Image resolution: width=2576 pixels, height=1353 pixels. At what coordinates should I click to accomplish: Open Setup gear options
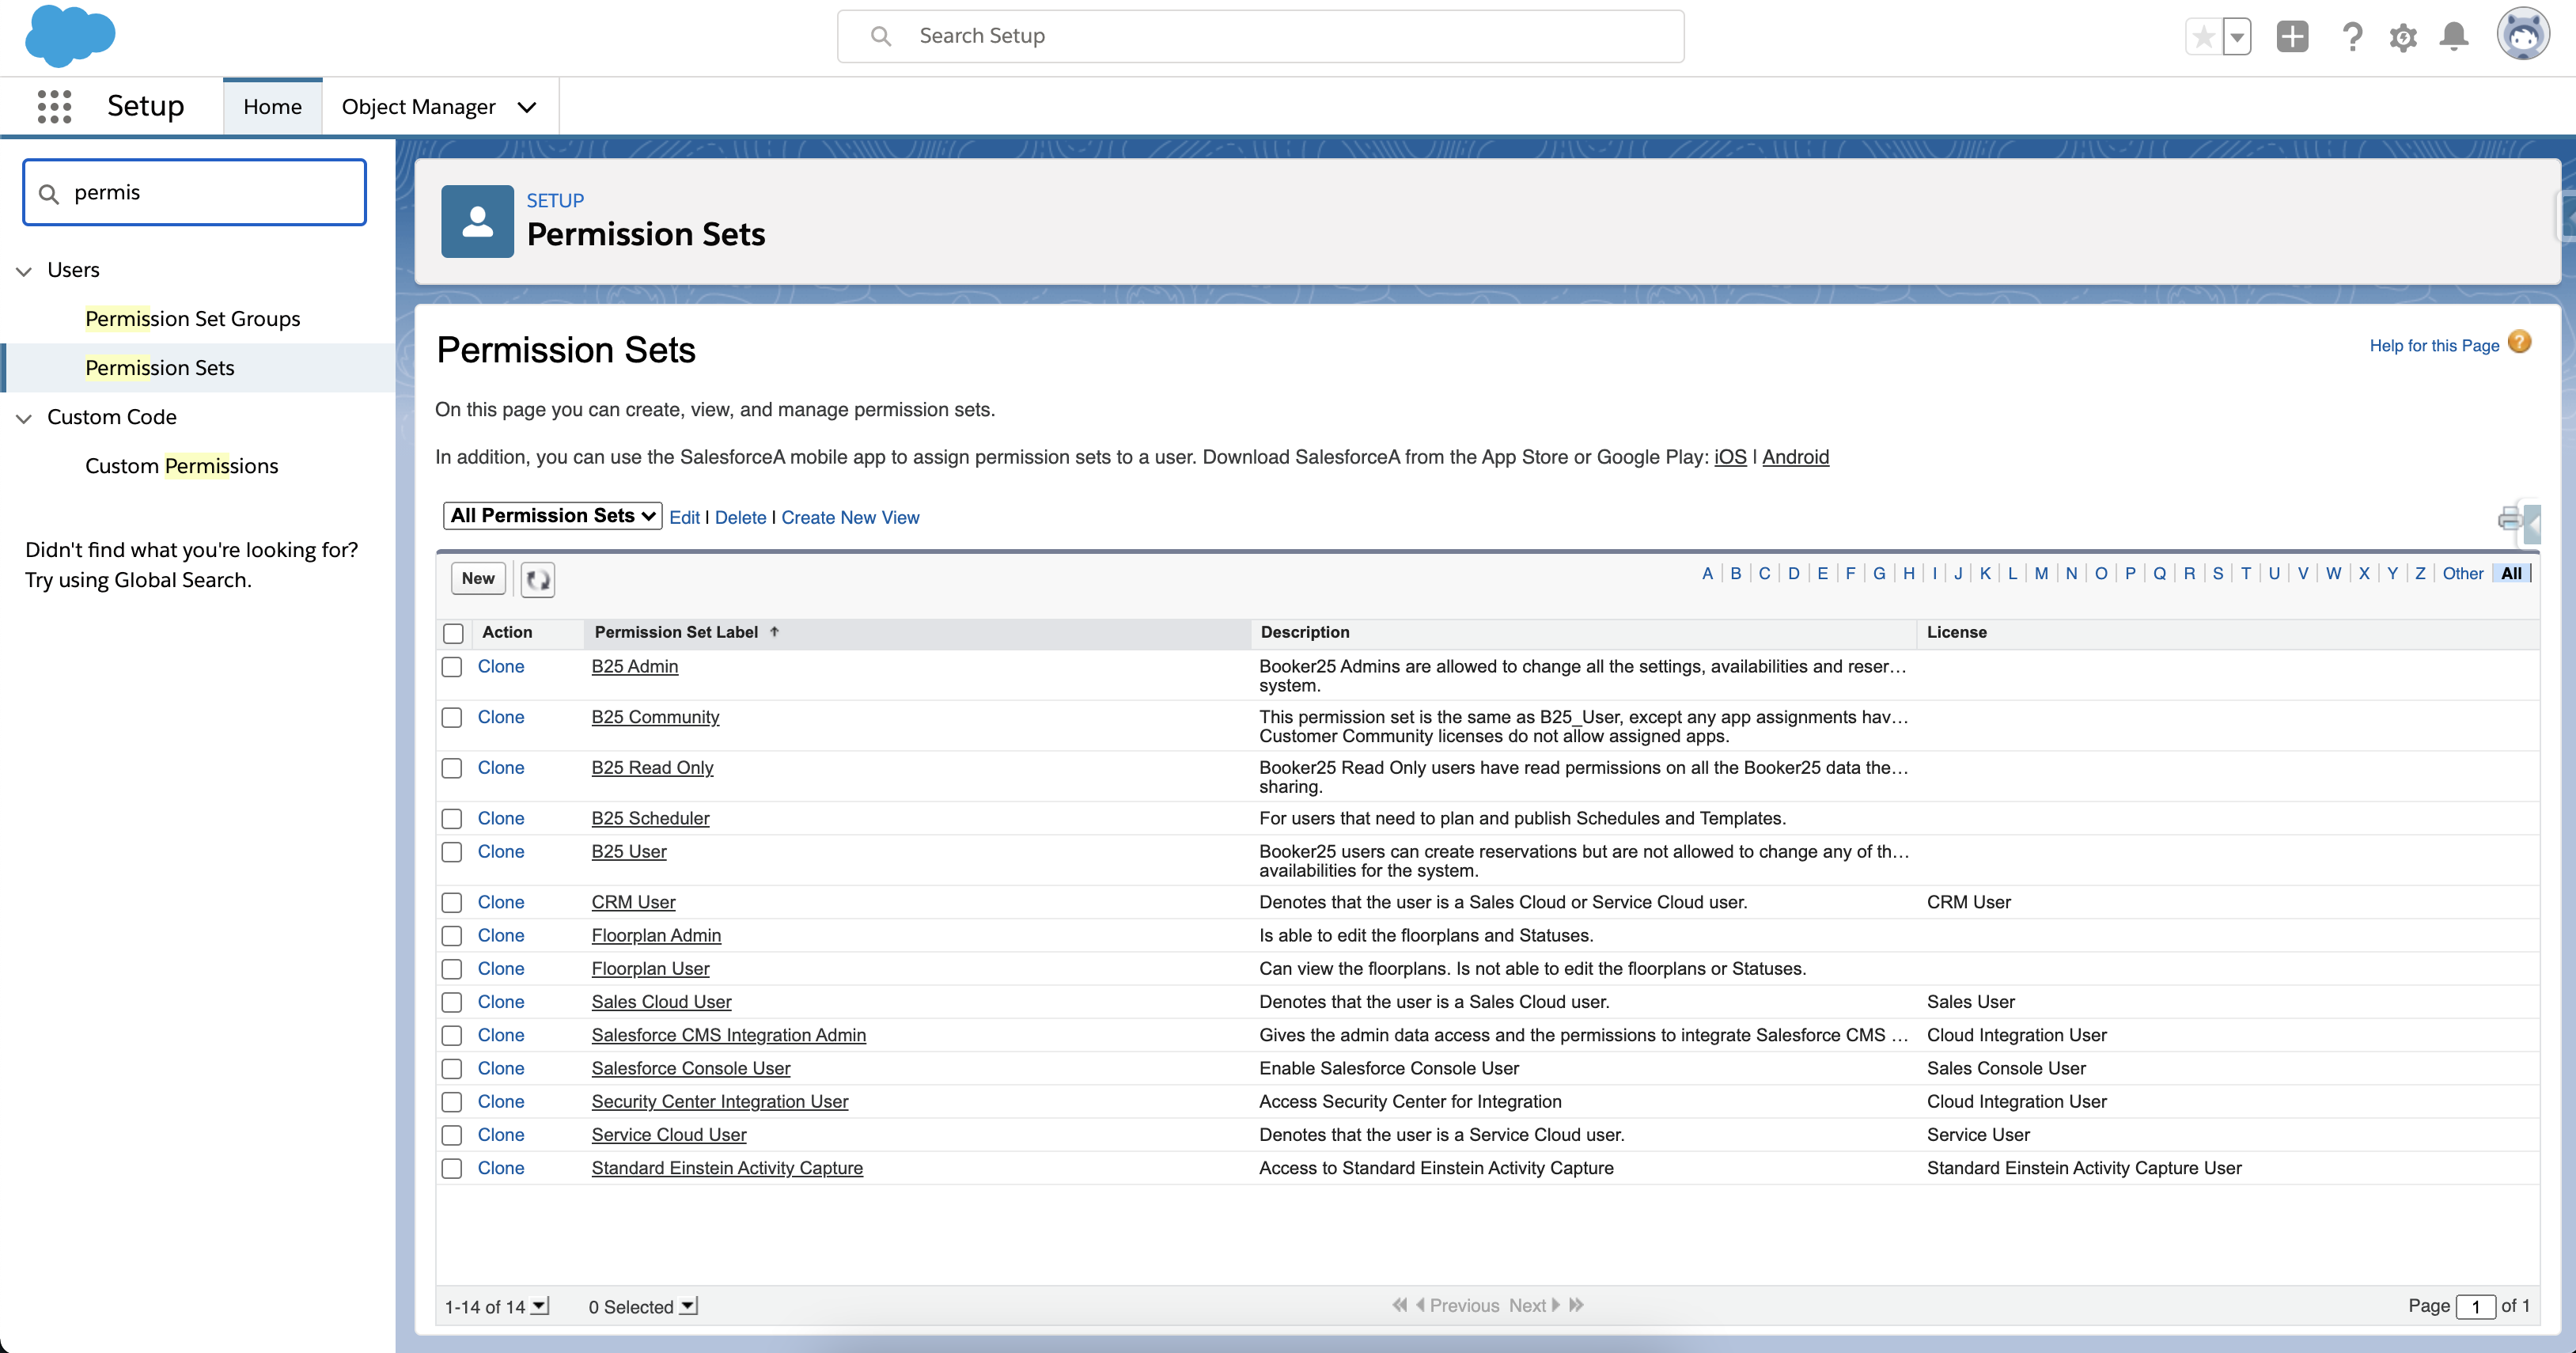click(2404, 36)
